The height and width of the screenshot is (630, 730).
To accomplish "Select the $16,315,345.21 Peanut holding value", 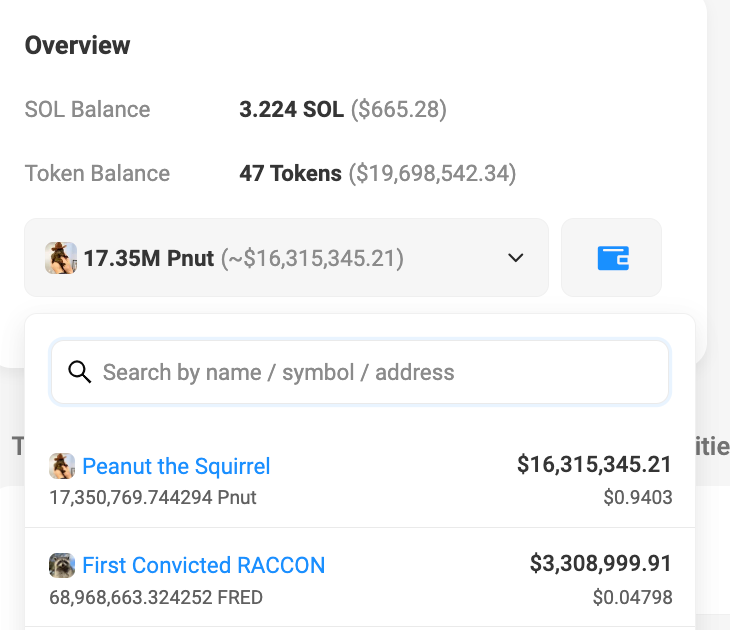I will point(594,464).
